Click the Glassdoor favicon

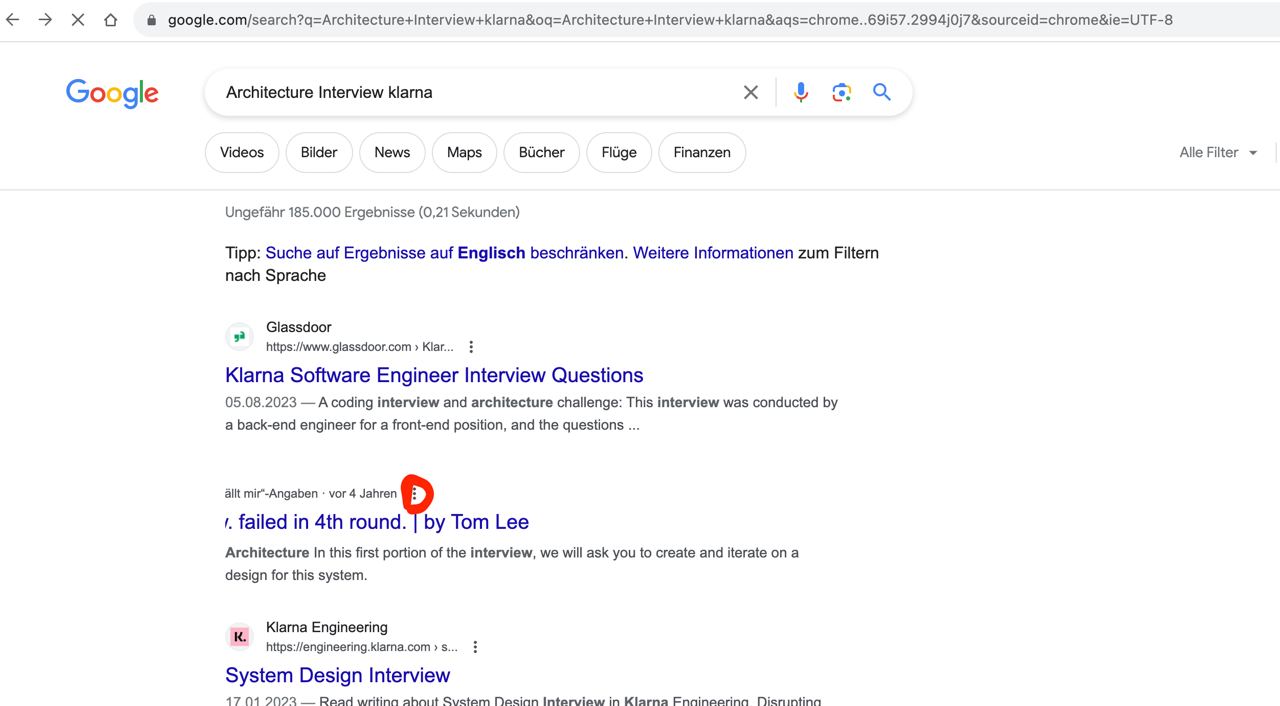pyautogui.click(x=239, y=337)
